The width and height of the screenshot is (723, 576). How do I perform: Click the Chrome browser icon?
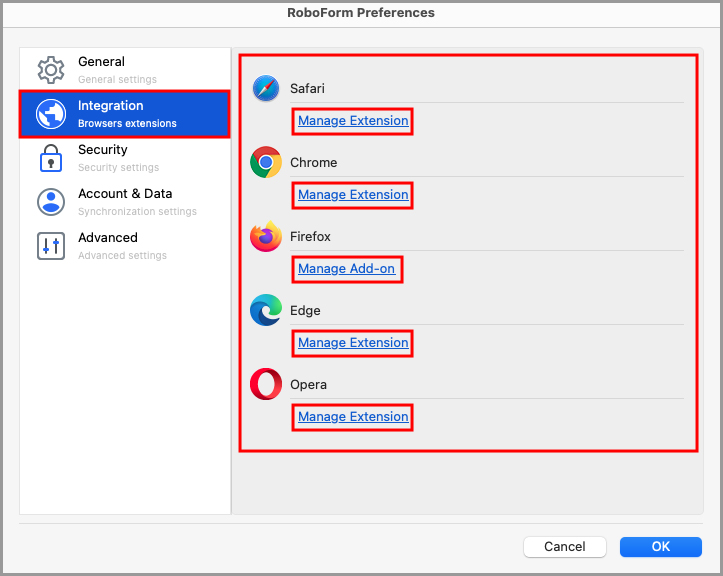click(266, 162)
